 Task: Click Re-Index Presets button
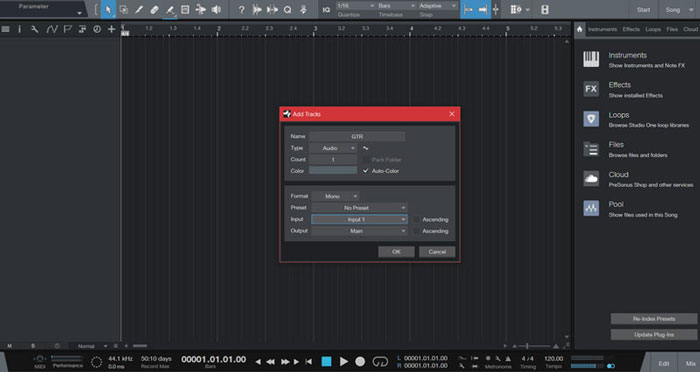pyautogui.click(x=654, y=319)
